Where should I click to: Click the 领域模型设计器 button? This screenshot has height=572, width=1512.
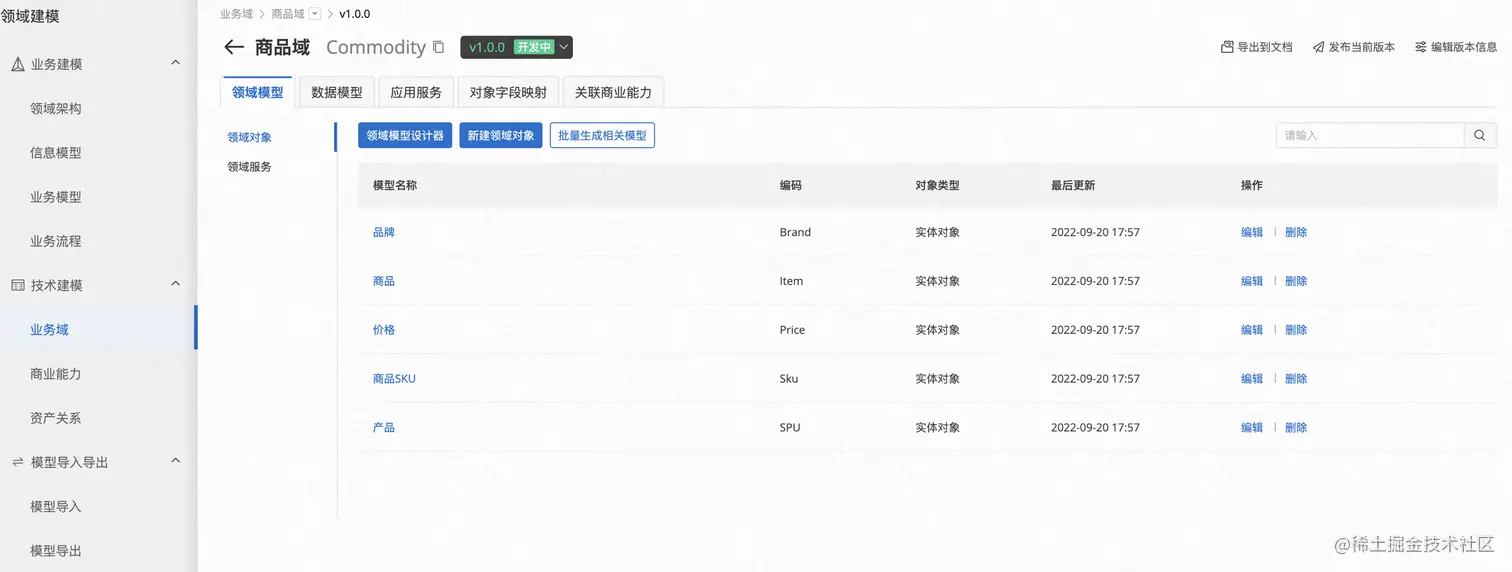pos(405,135)
